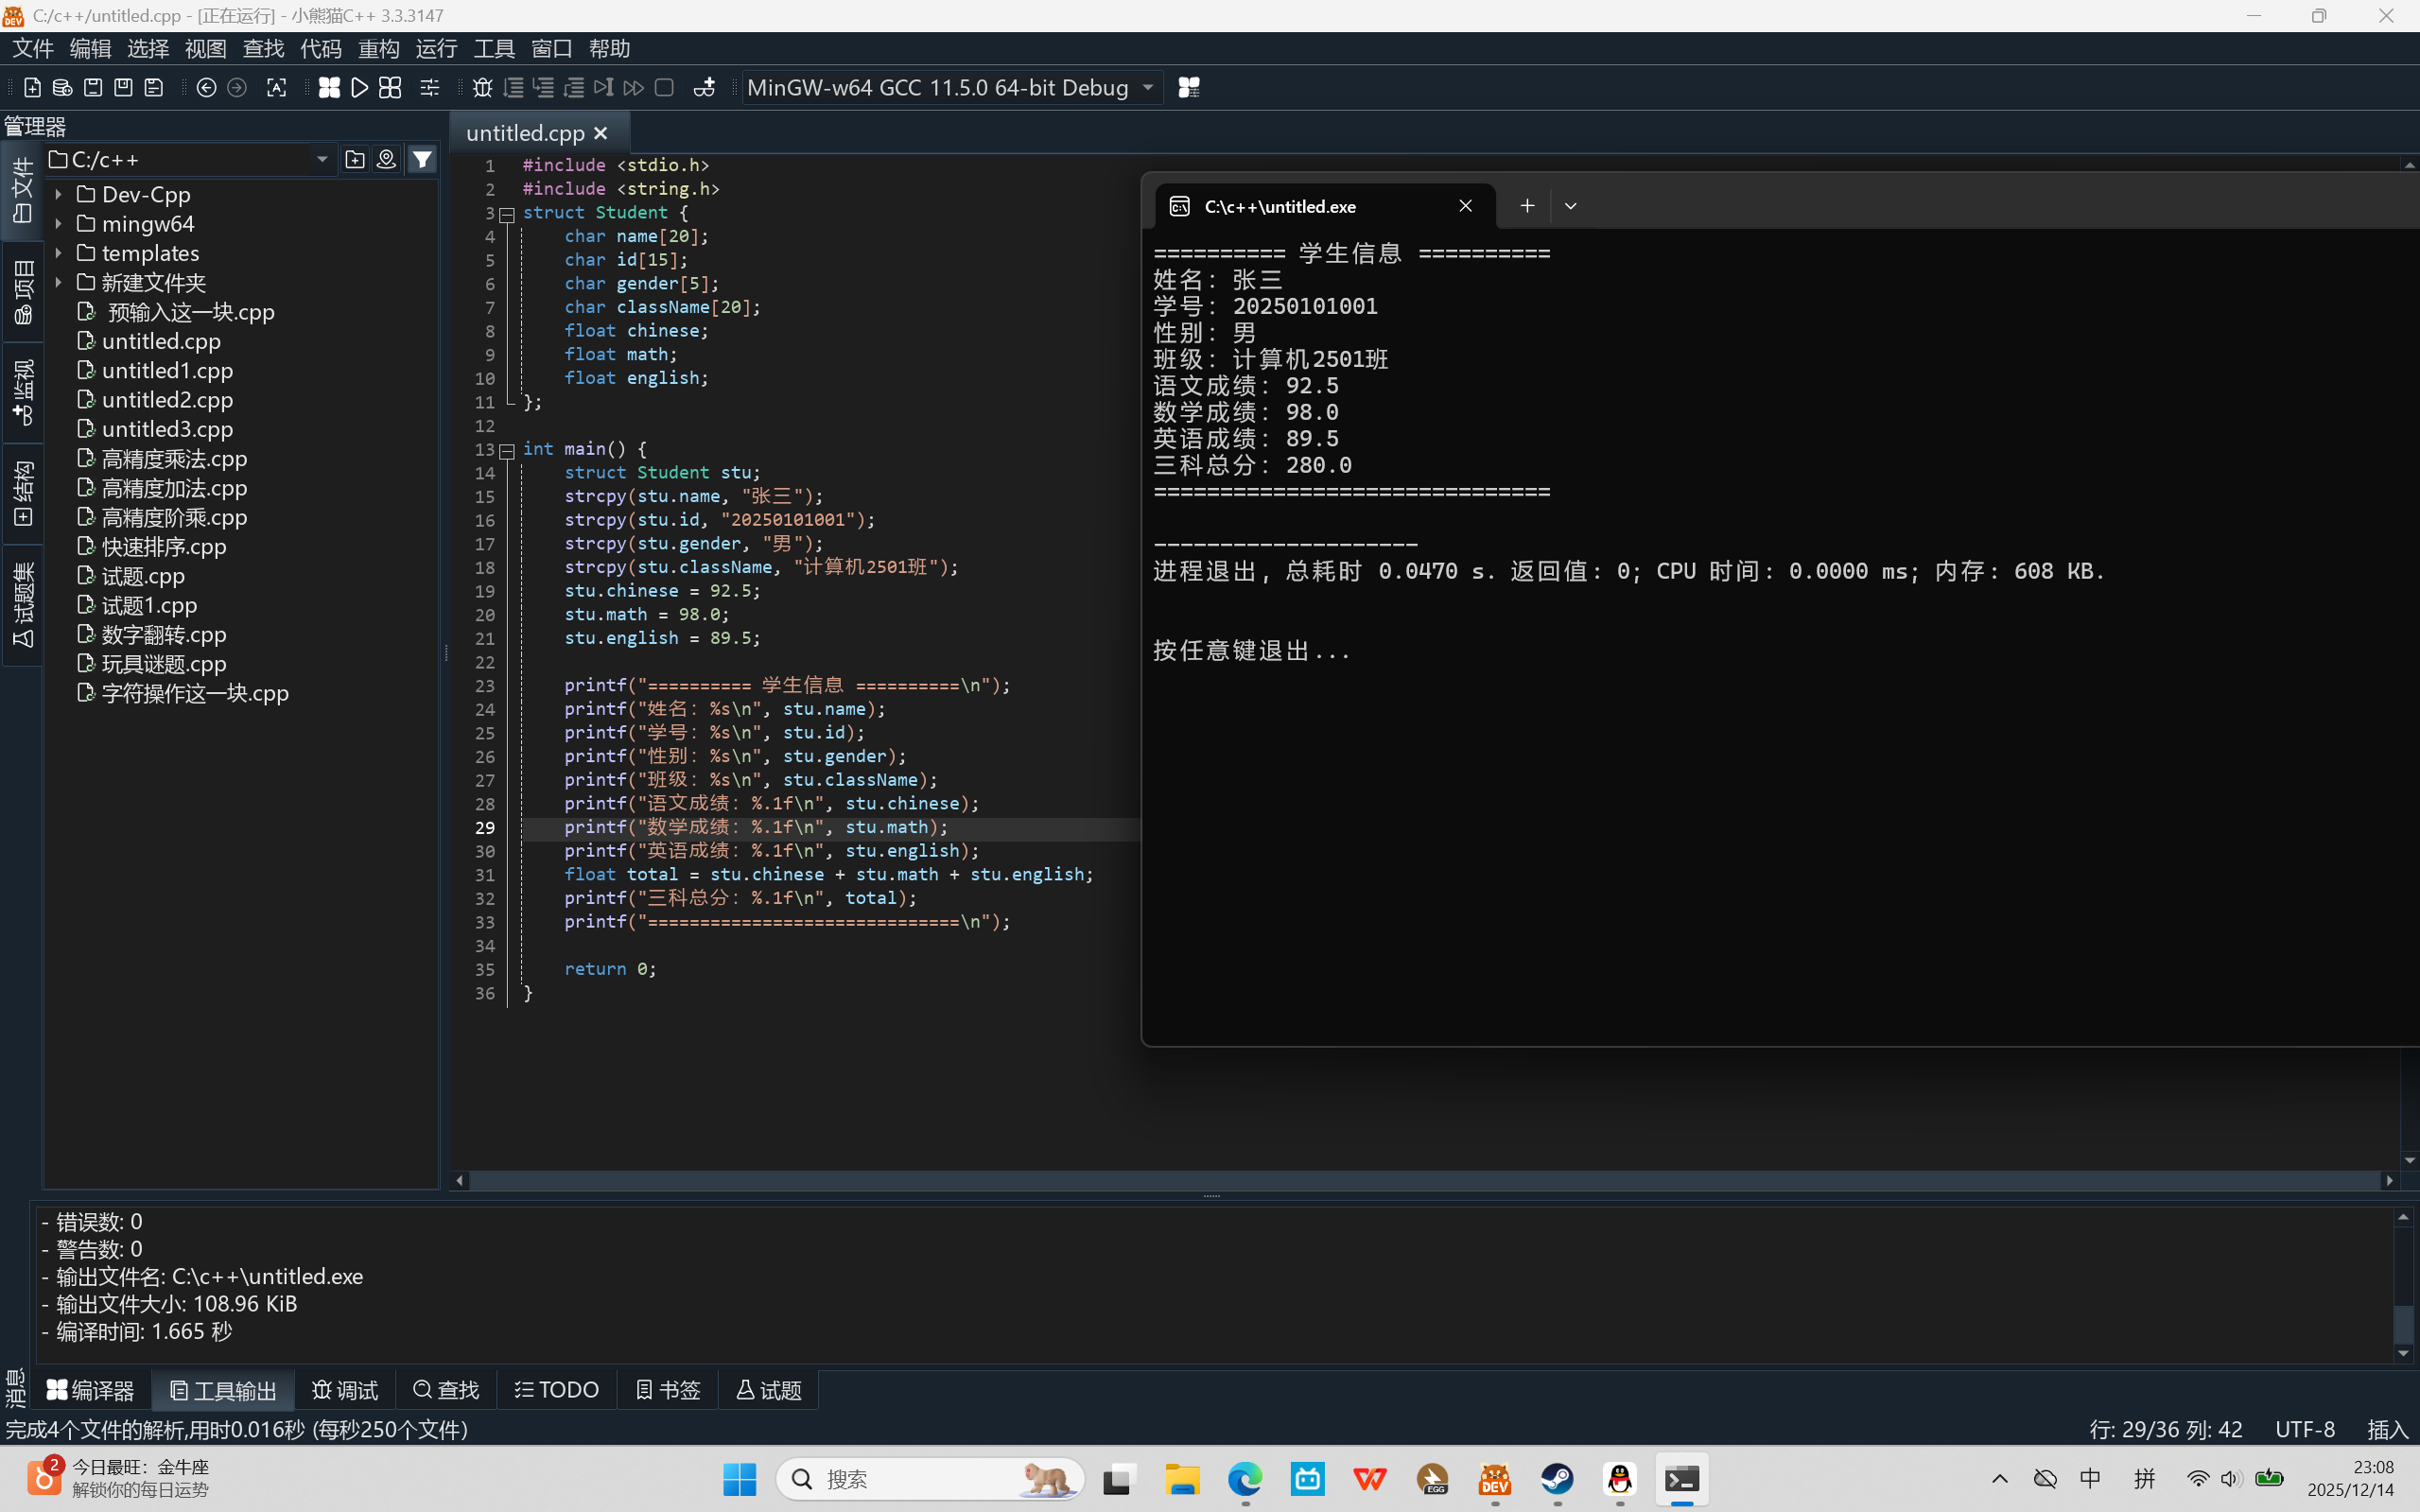This screenshot has width=2420, height=1512.
Task: Close the untitled.cpp editor tab
Action: click(x=601, y=133)
